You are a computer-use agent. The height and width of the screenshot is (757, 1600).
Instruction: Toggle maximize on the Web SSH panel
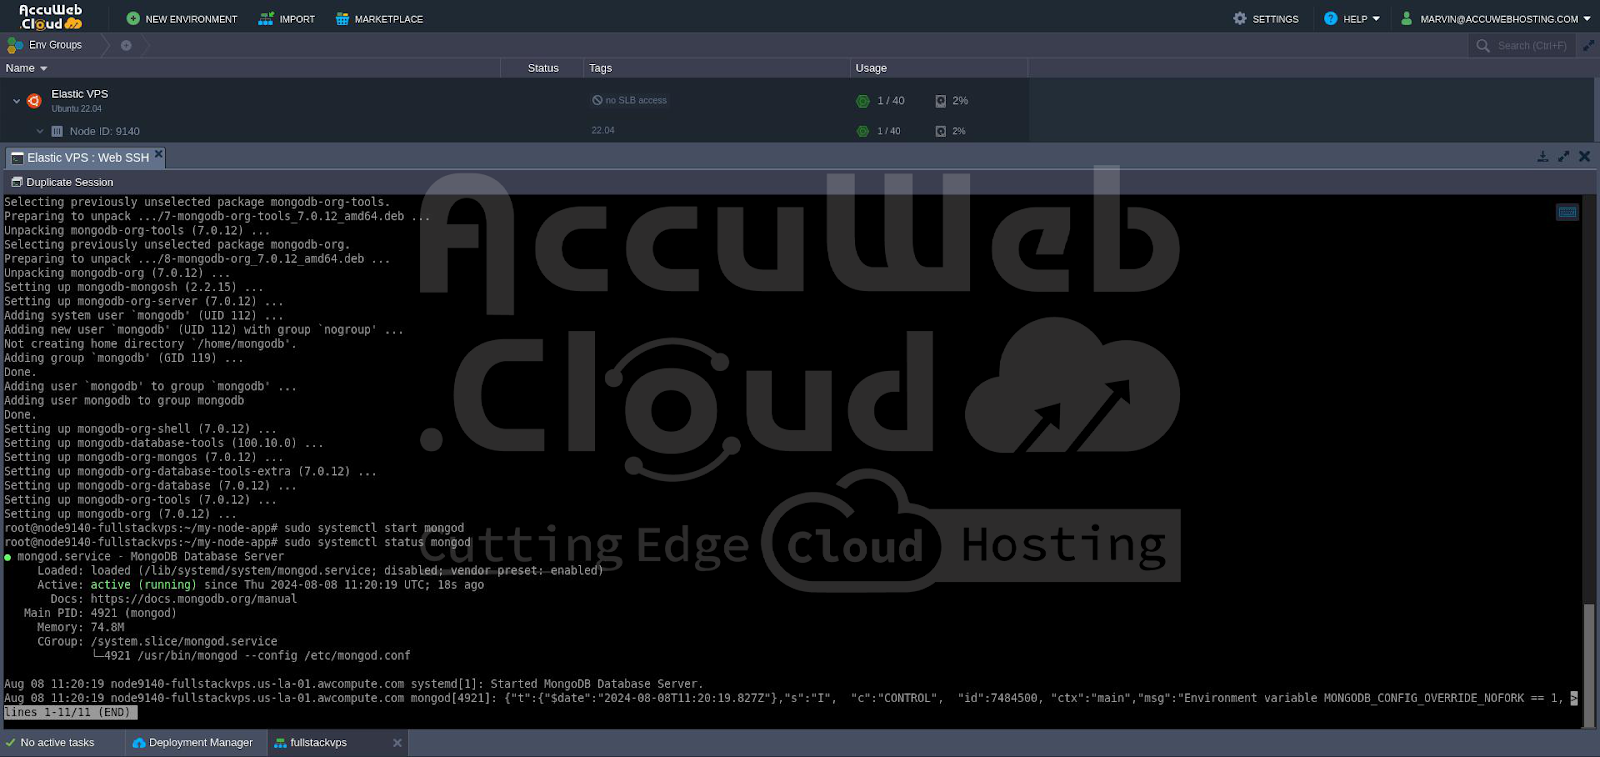tap(1563, 157)
